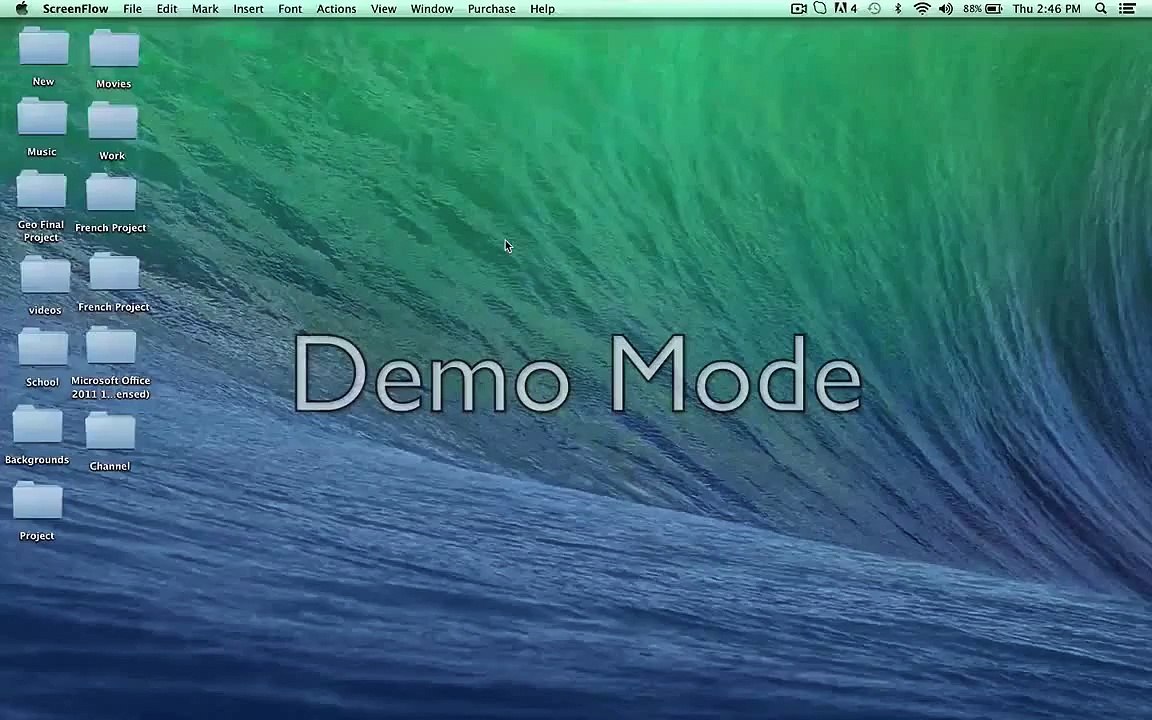
Task: Click the ScreenFlow camera recording status icon
Action: [x=798, y=9]
